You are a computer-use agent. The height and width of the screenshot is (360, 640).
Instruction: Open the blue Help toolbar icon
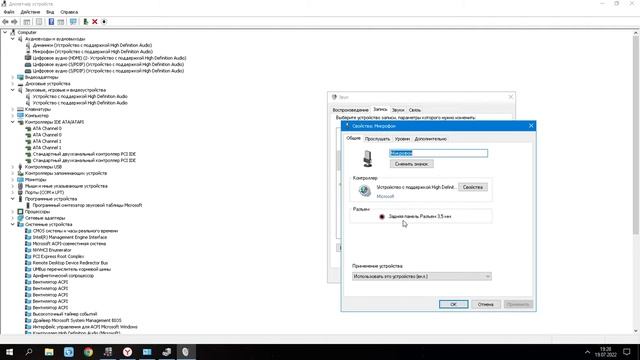[51, 22]
